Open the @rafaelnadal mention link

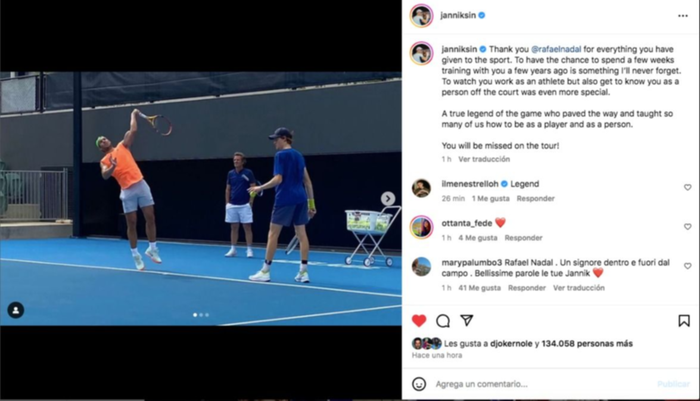coord(556,49)
